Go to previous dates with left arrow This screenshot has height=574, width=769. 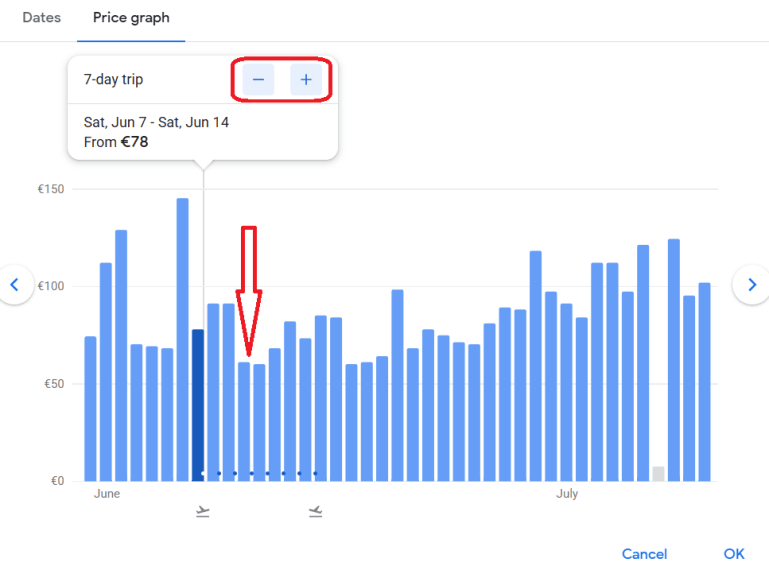click(x=14, y=285)
